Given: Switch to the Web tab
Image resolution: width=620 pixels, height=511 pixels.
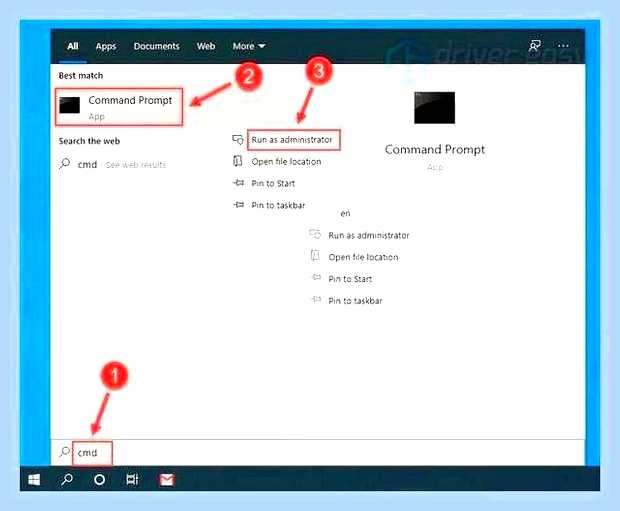Looking at the screenshot, I should pos(206,46).
